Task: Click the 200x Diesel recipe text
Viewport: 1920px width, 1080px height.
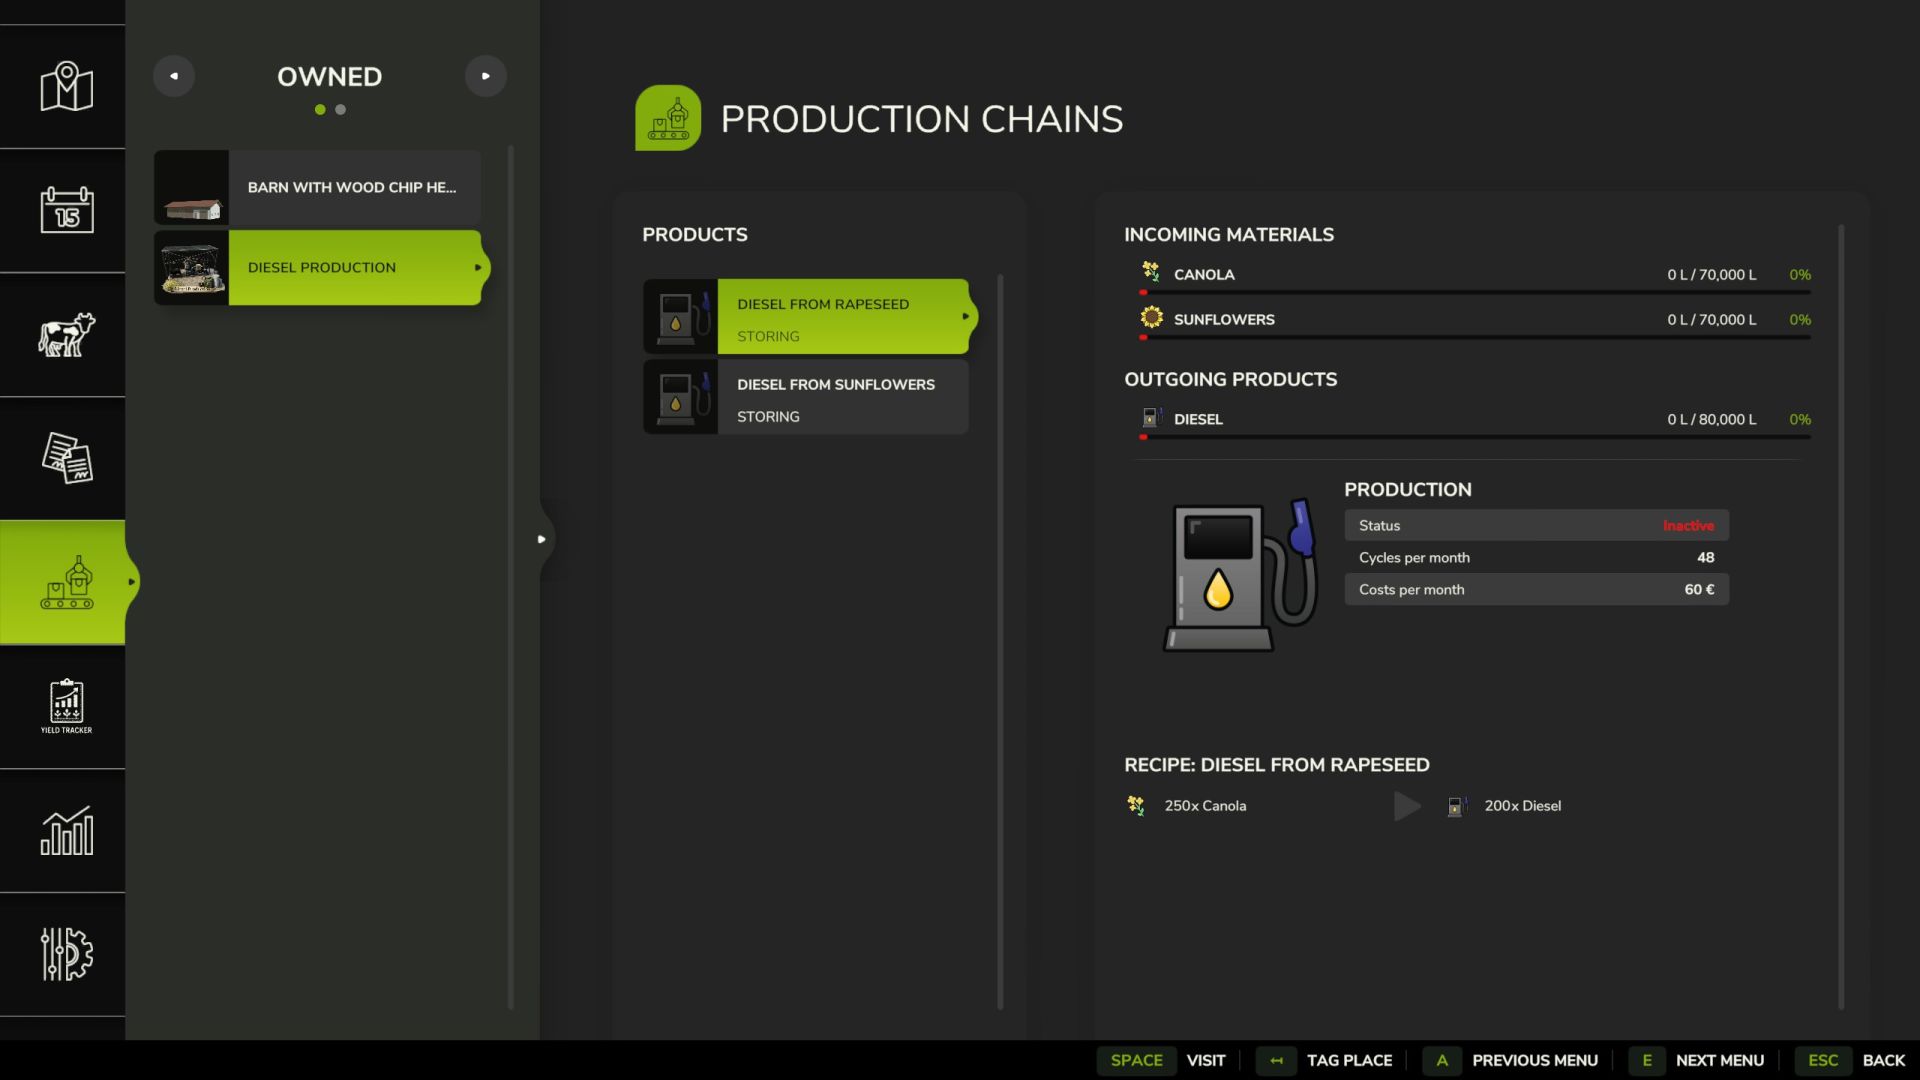Action: click(1522, 805)
